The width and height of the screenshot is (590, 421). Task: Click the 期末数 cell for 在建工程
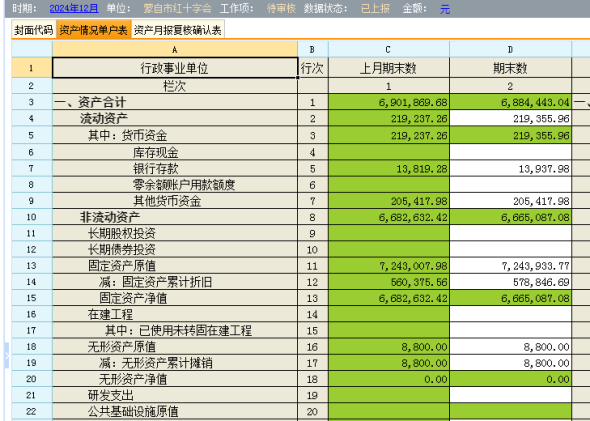510,314
